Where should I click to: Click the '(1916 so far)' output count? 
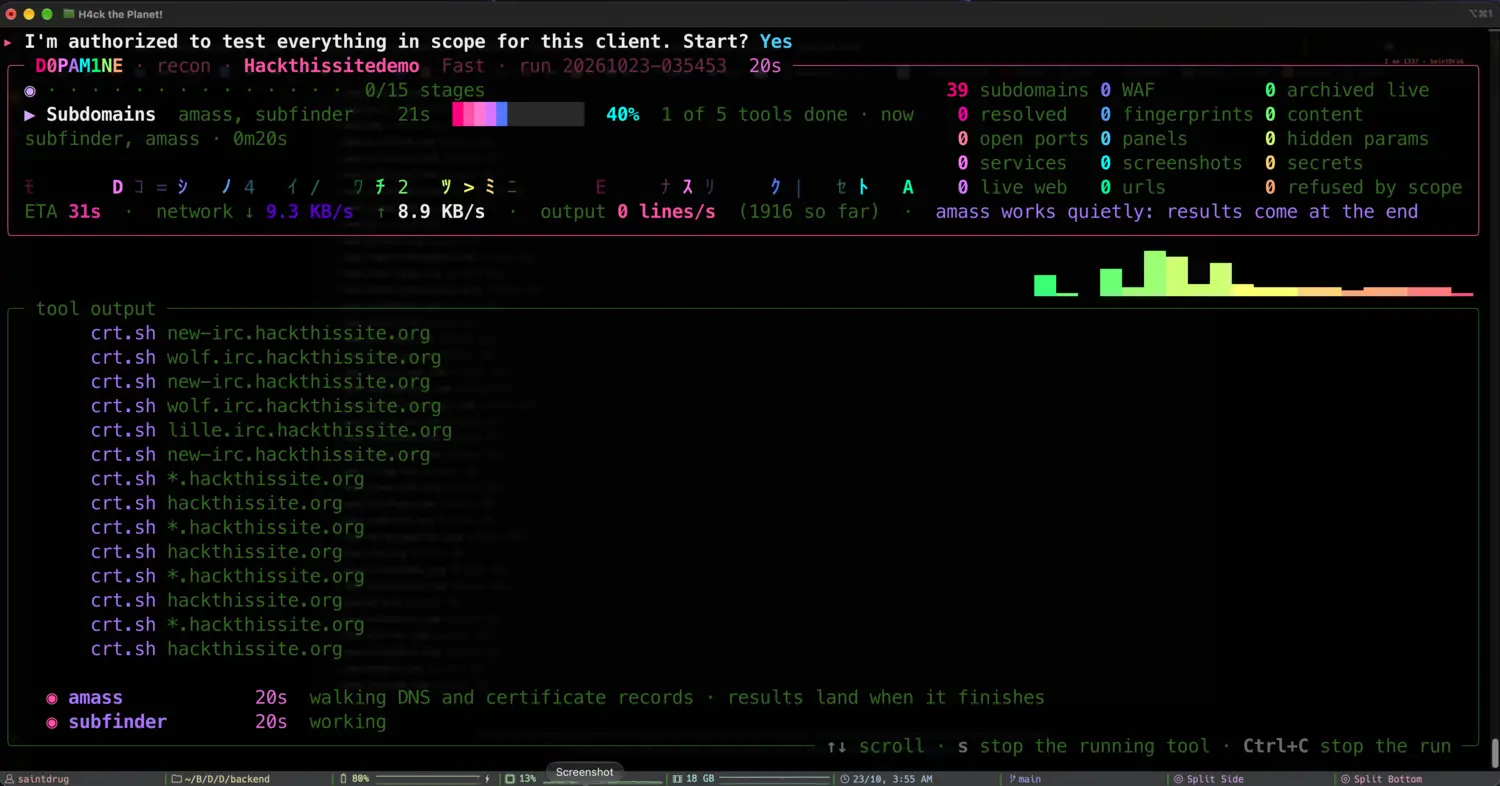(x=810, y=212)
